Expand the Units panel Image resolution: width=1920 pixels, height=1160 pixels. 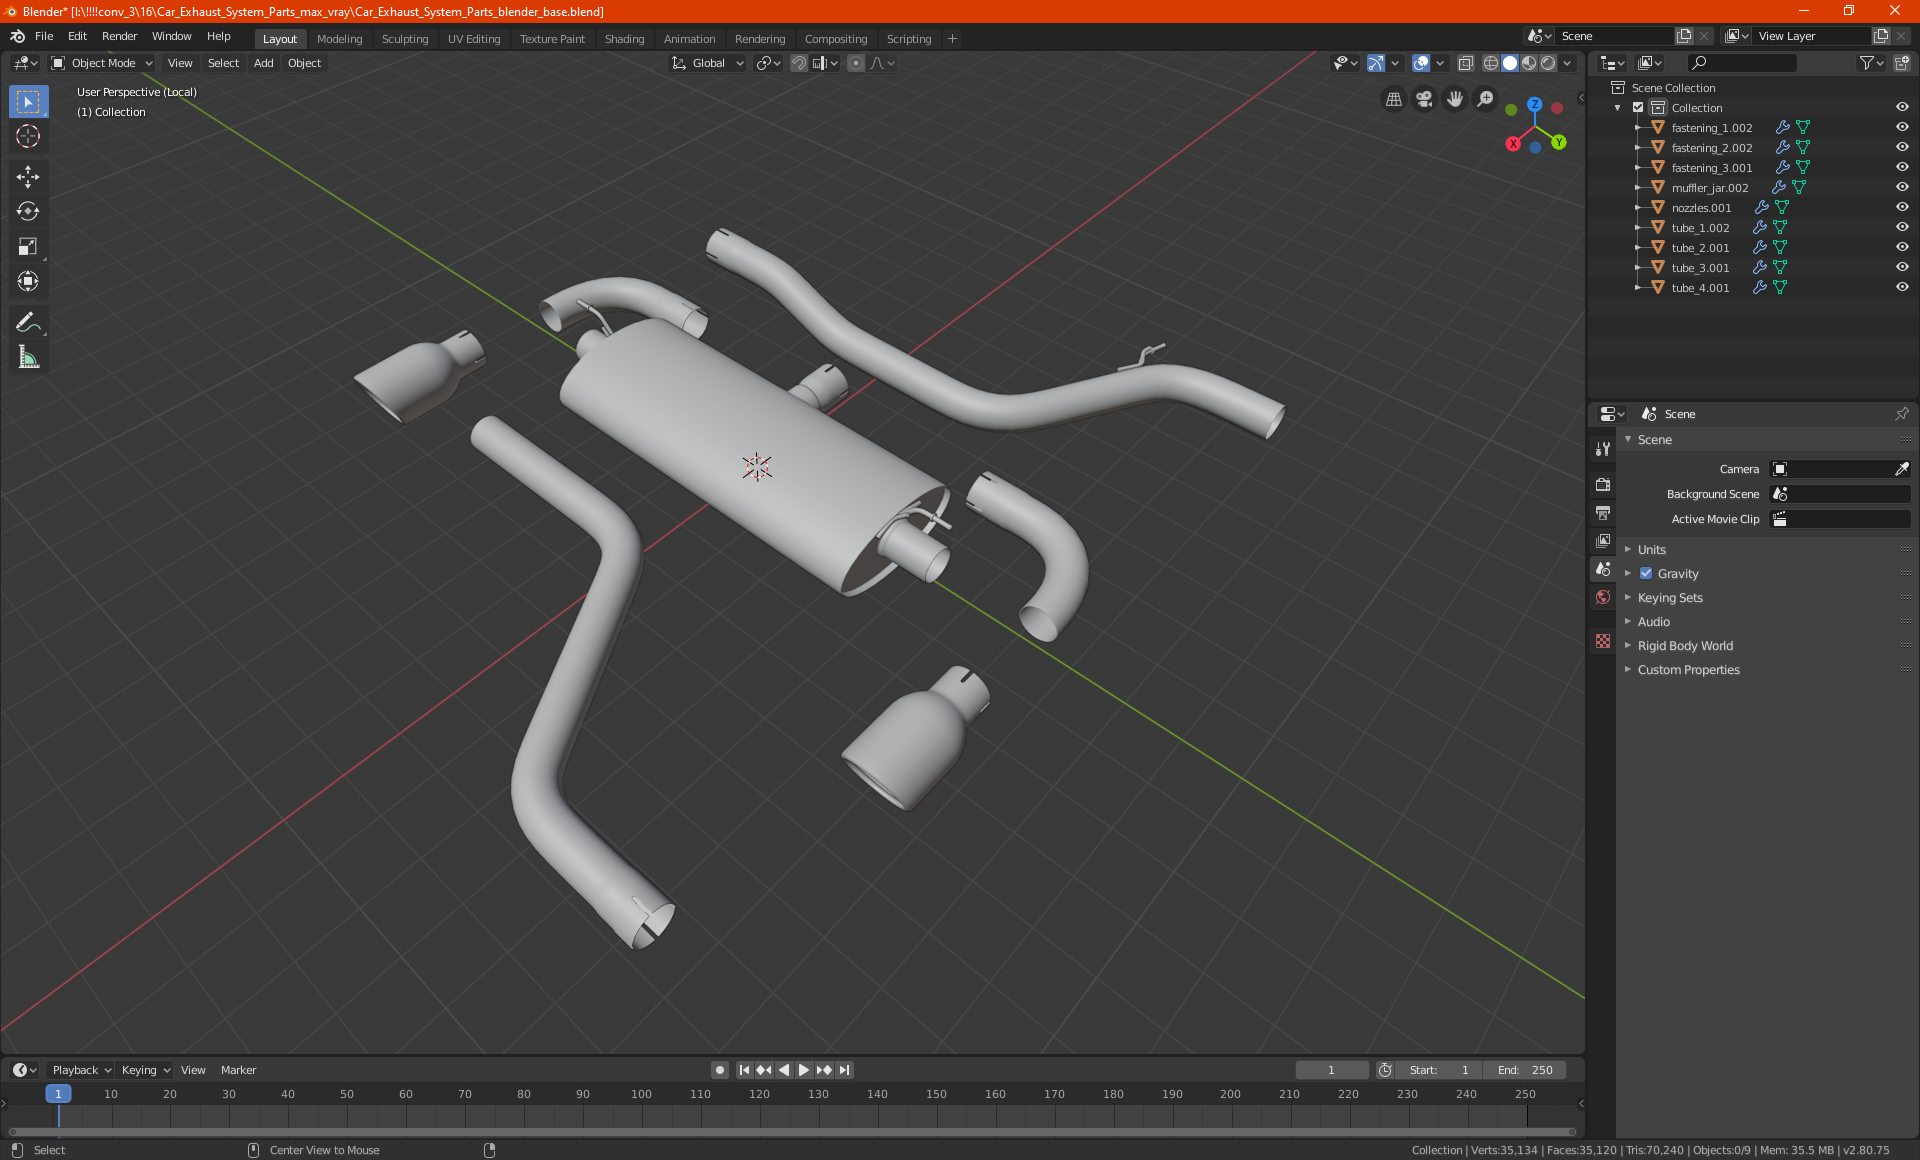coord(1651,550)
